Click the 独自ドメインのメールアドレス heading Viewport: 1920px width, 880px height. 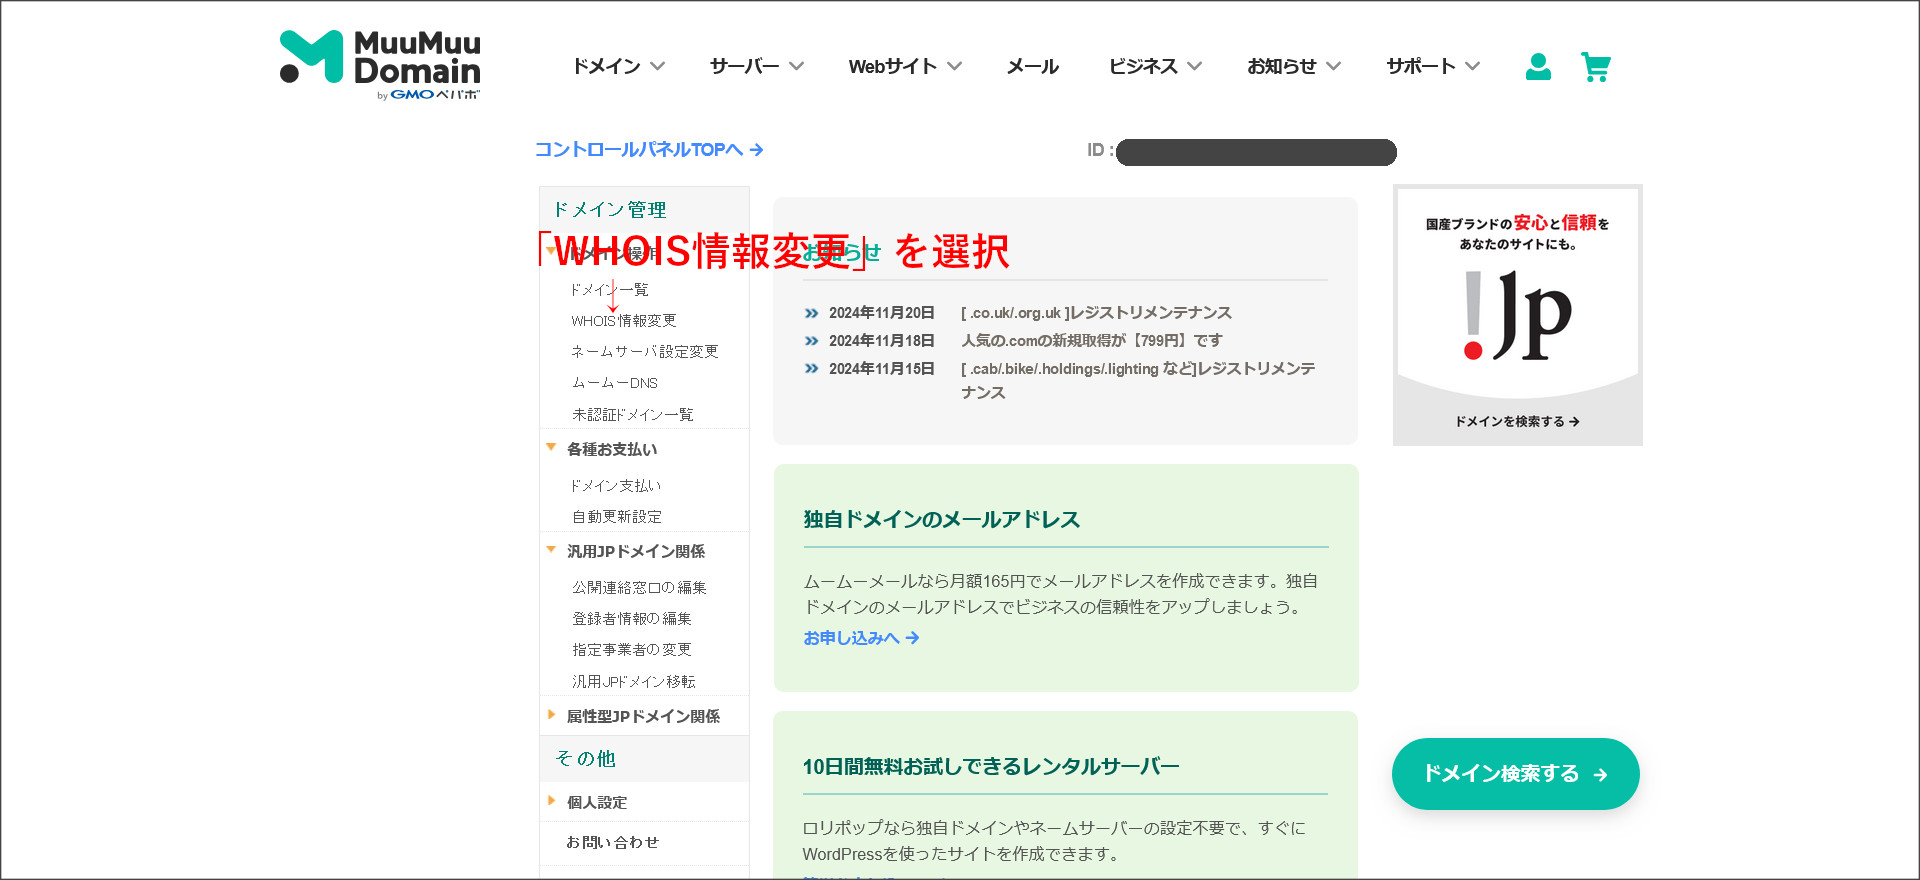click(x=942, y=519)
